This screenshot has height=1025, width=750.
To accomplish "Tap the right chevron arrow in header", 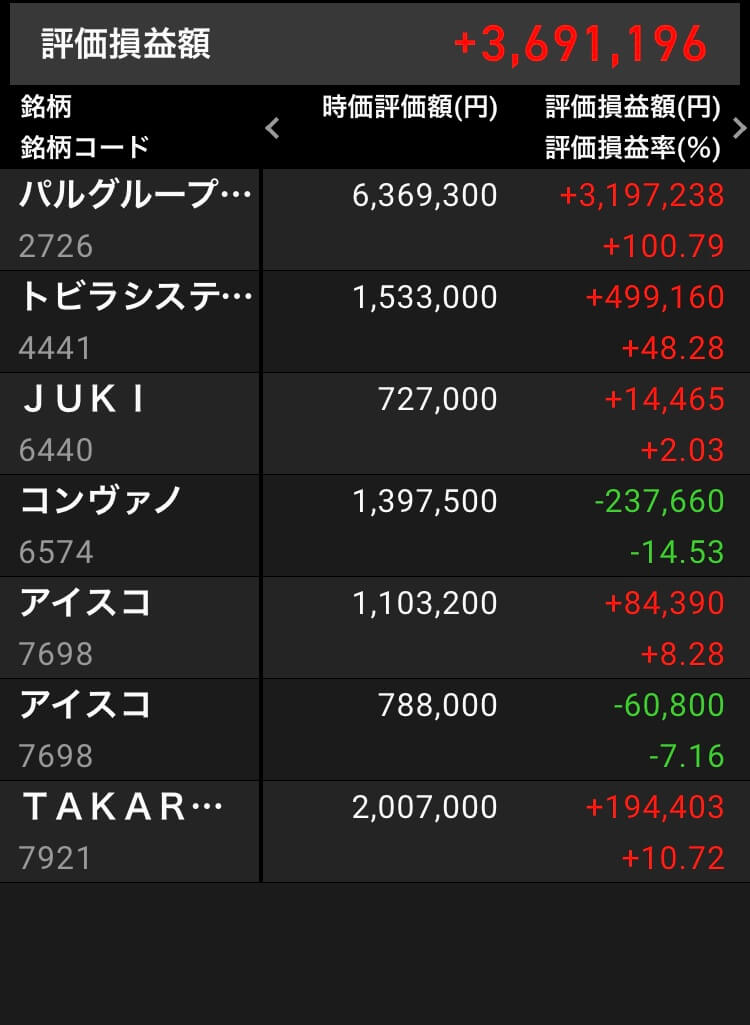I will tap(740, 128).
